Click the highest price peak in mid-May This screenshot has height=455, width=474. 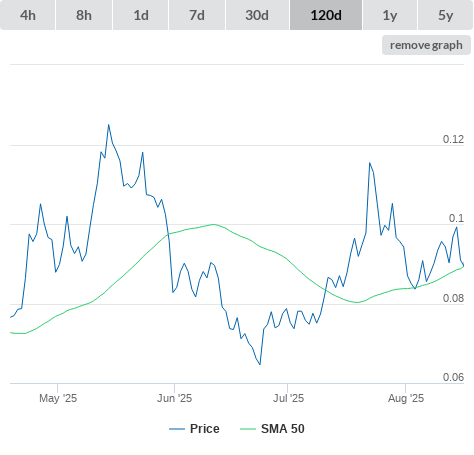click(108, 125)
